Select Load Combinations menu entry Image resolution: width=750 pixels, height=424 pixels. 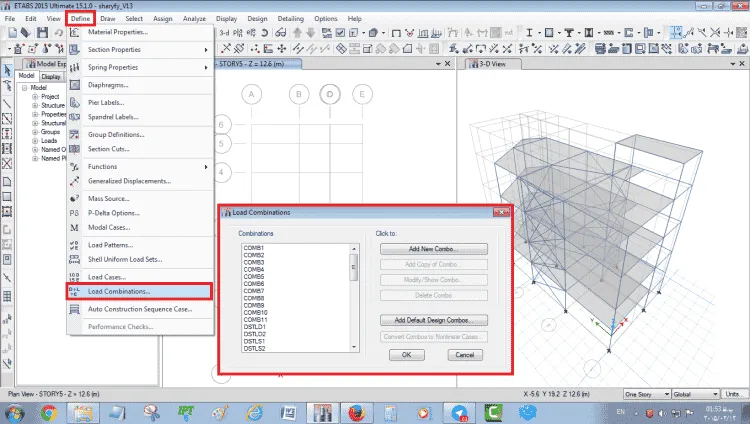click(x=140, y=291)
